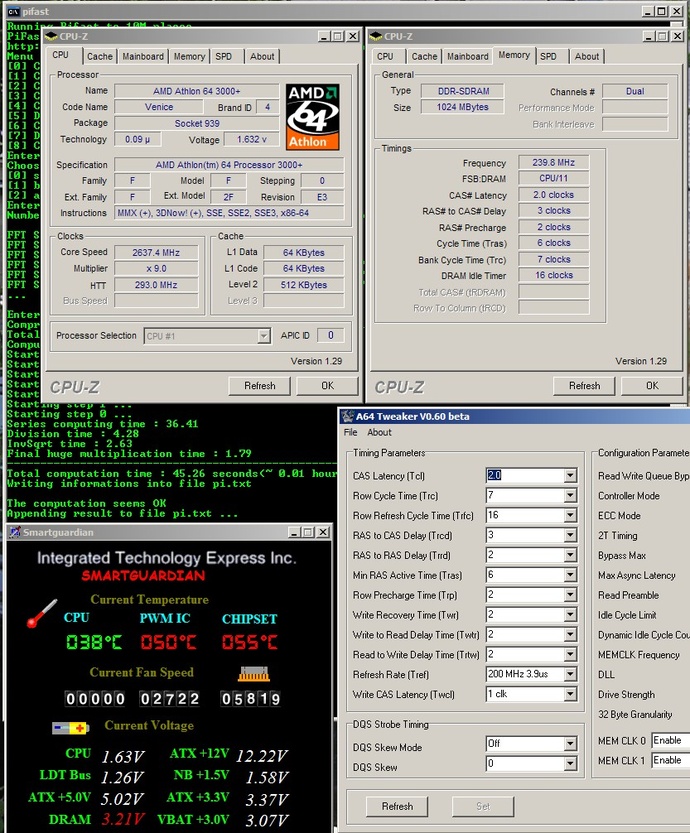Click the Size 1024 MBytes value

[463, 107]
